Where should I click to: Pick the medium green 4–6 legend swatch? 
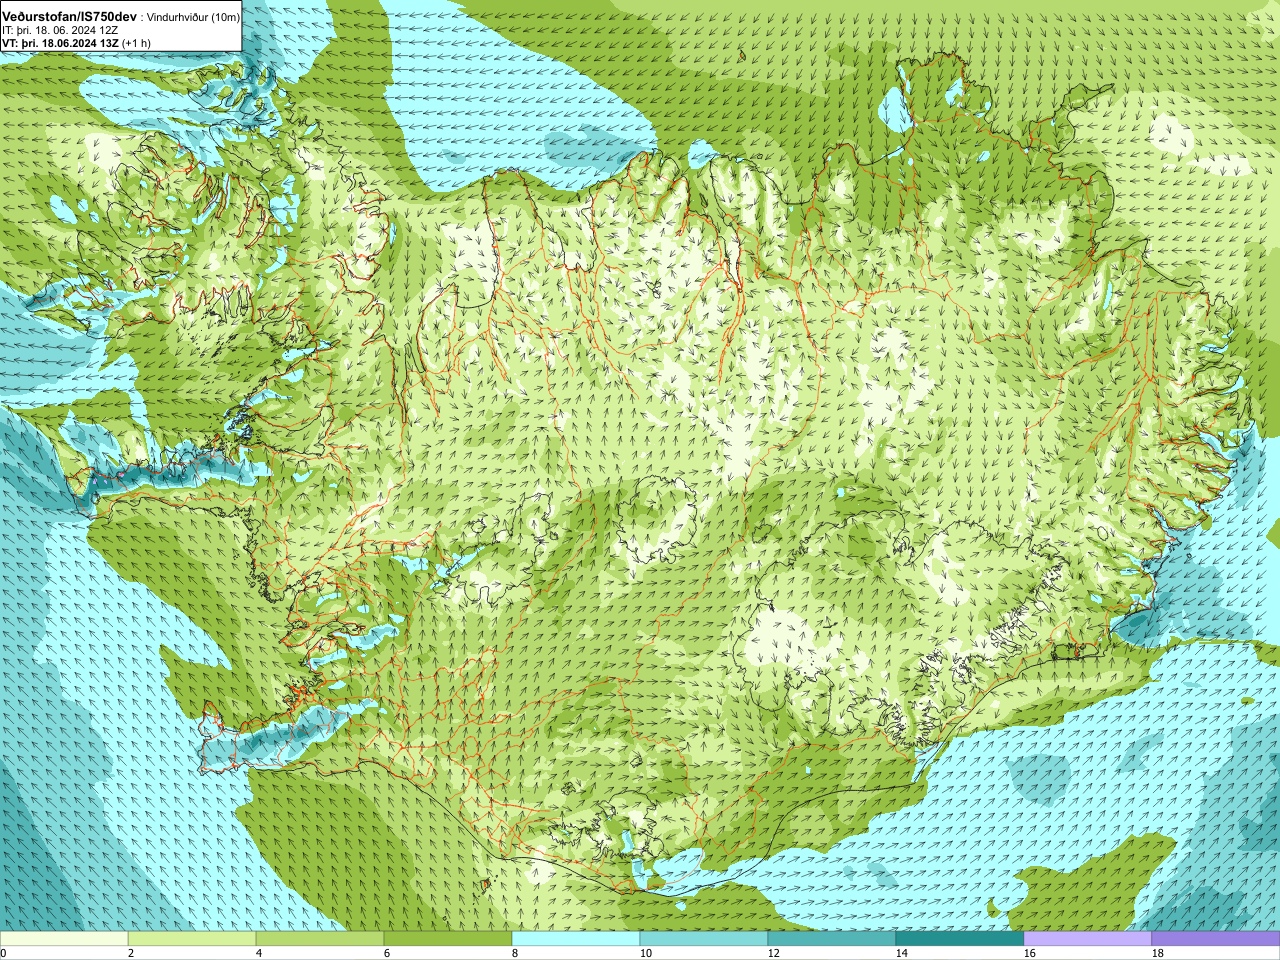[x=320, y=939]
